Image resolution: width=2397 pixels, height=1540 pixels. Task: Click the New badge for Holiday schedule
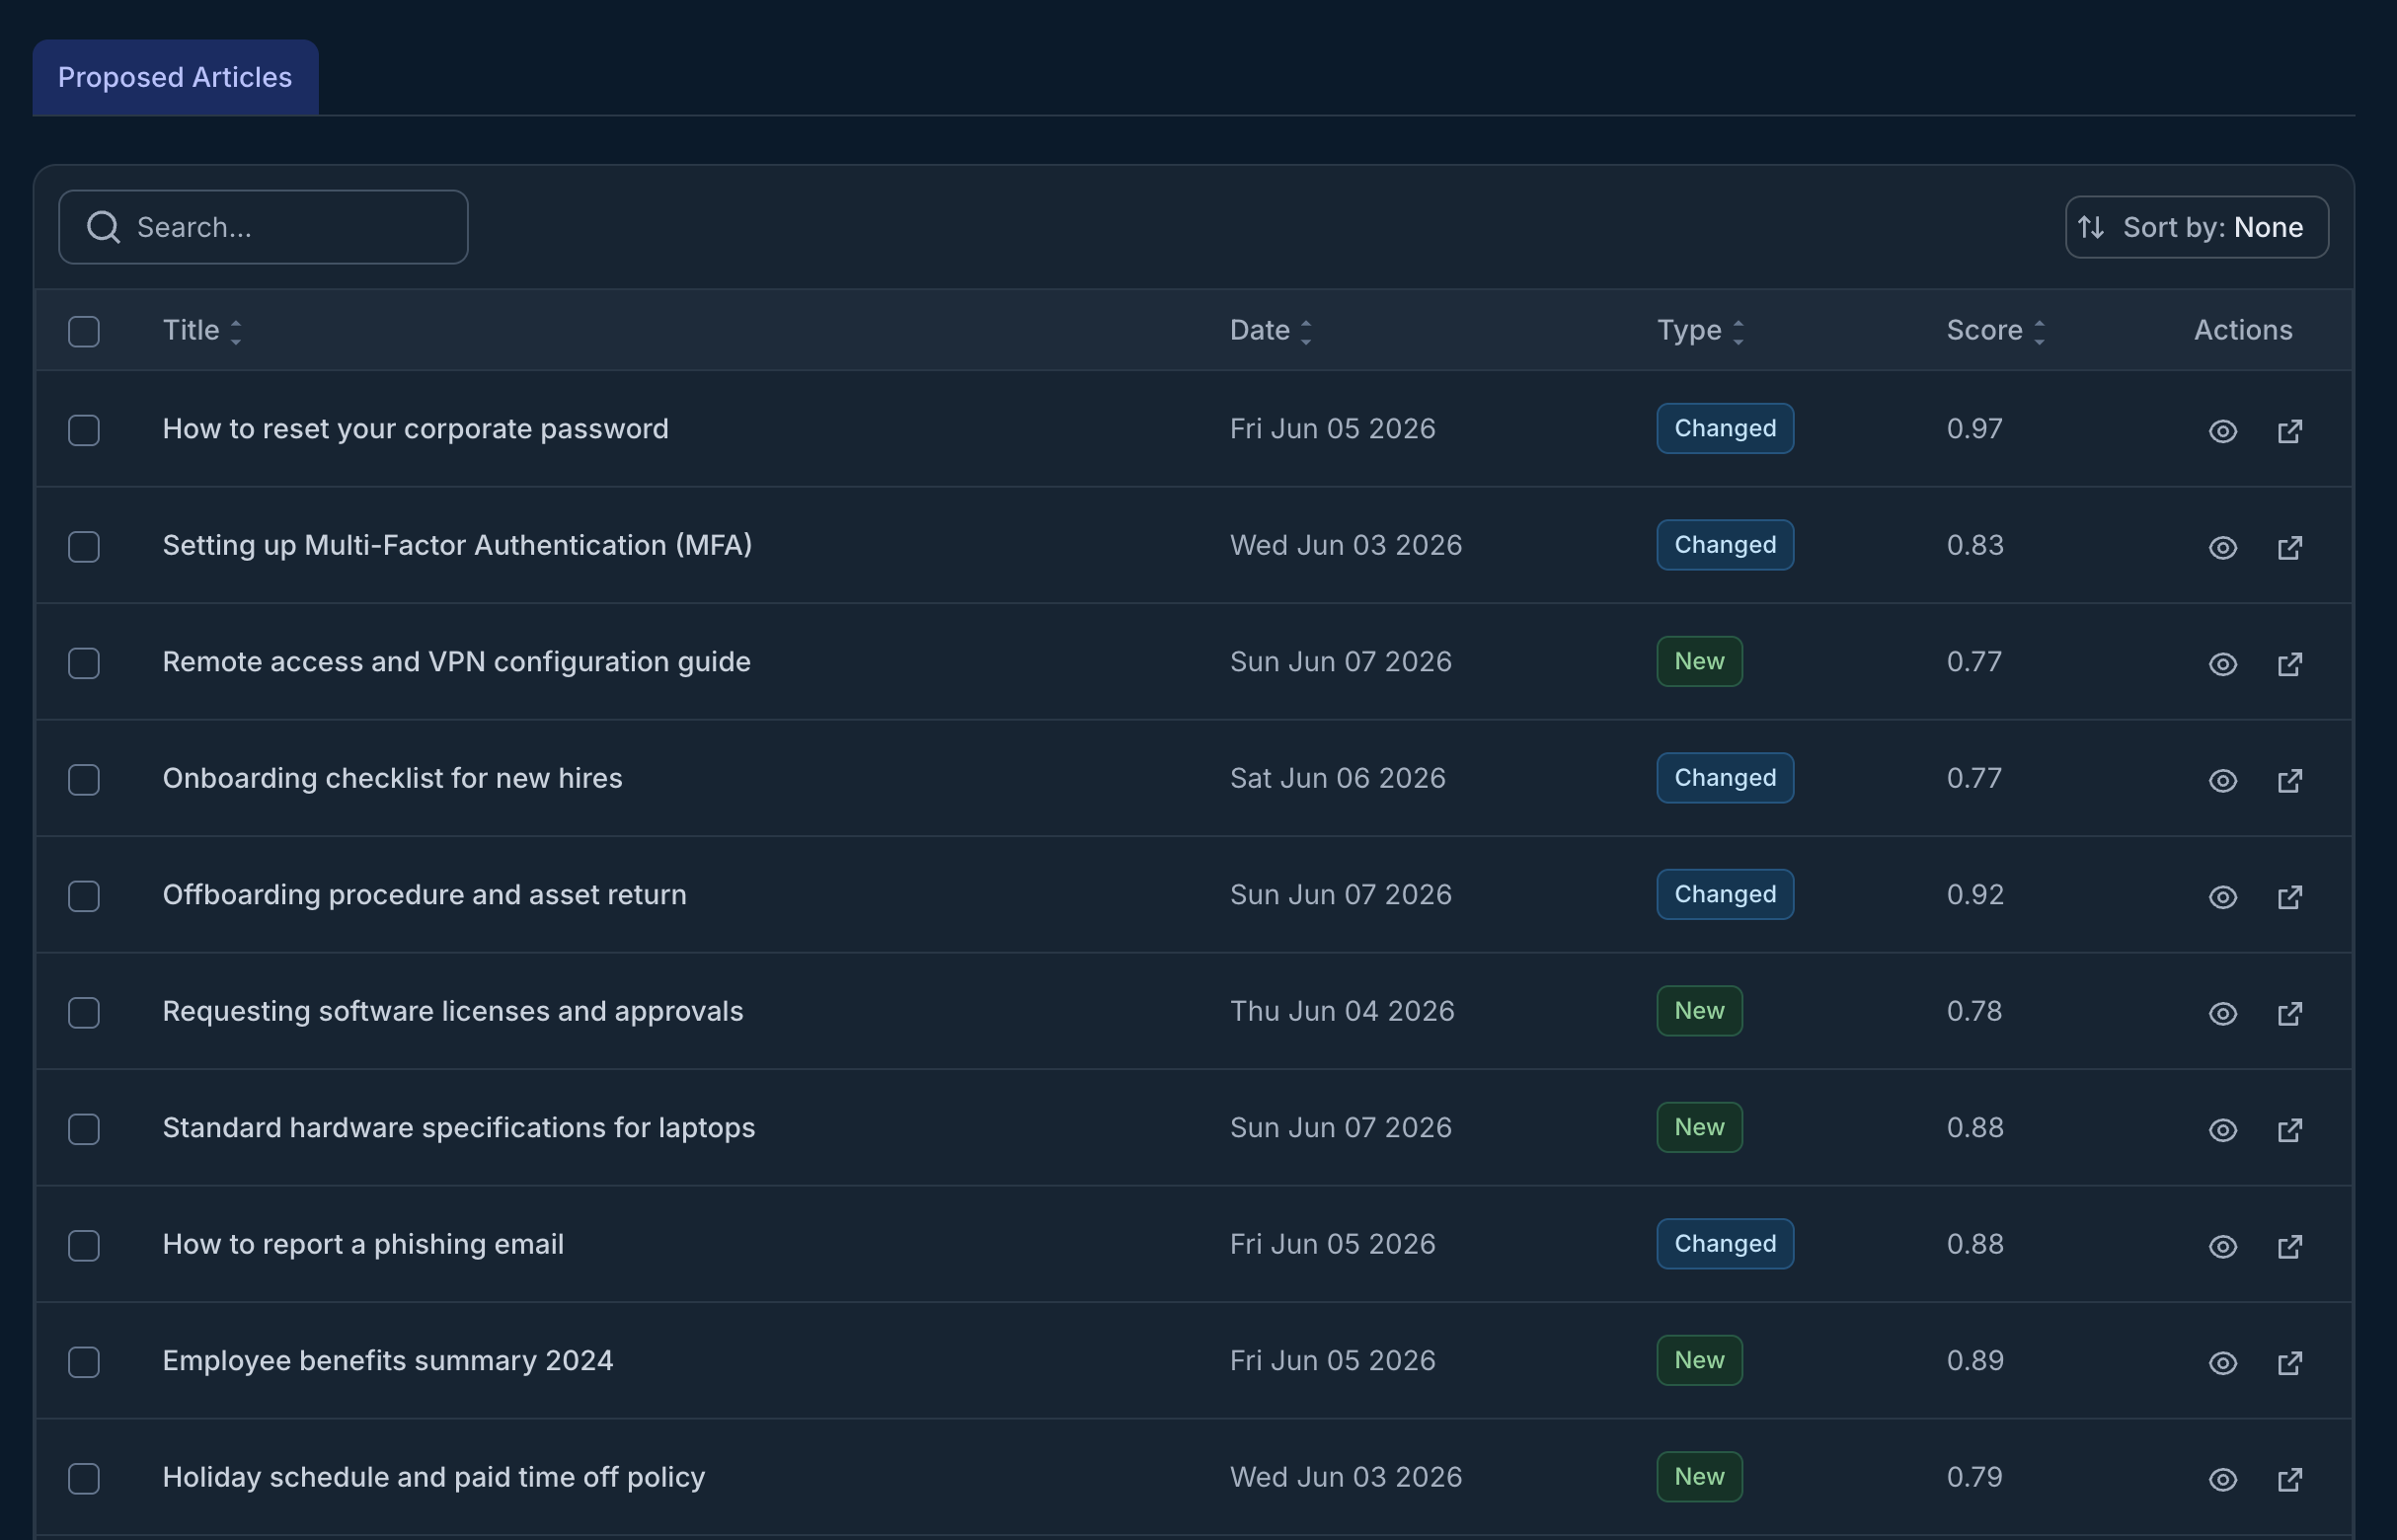point(1699,1477)
